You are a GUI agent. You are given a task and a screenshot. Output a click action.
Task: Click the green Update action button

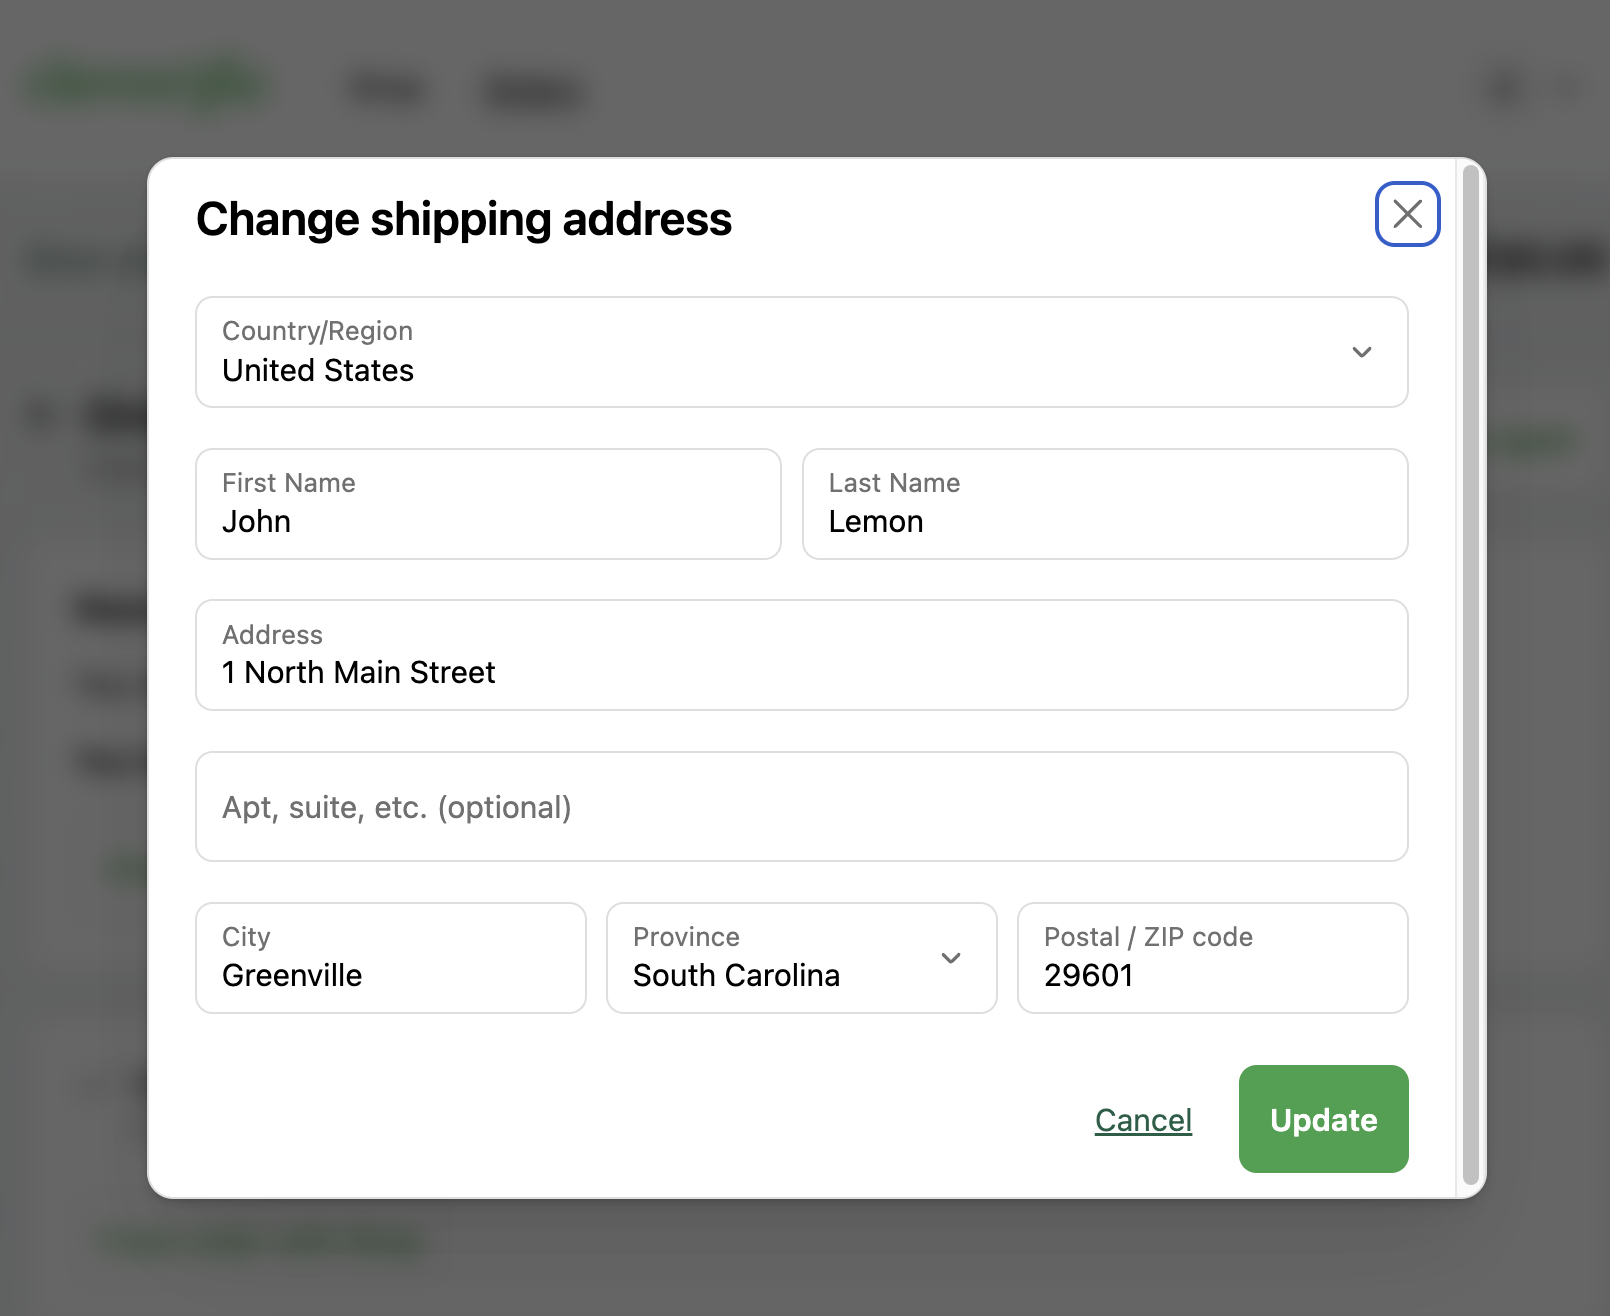[1322, 1120]
